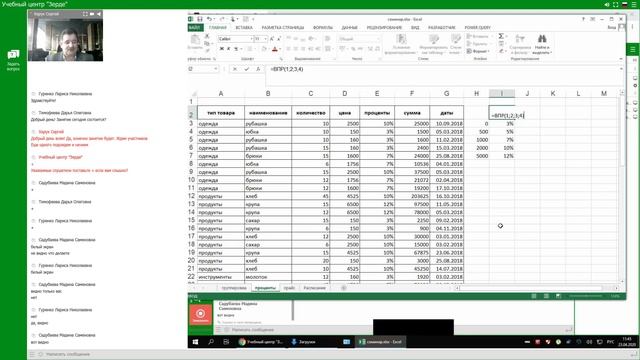
Task: Open Chrome 'Учебный центр' taskbar button
Action: click(261, 342)
